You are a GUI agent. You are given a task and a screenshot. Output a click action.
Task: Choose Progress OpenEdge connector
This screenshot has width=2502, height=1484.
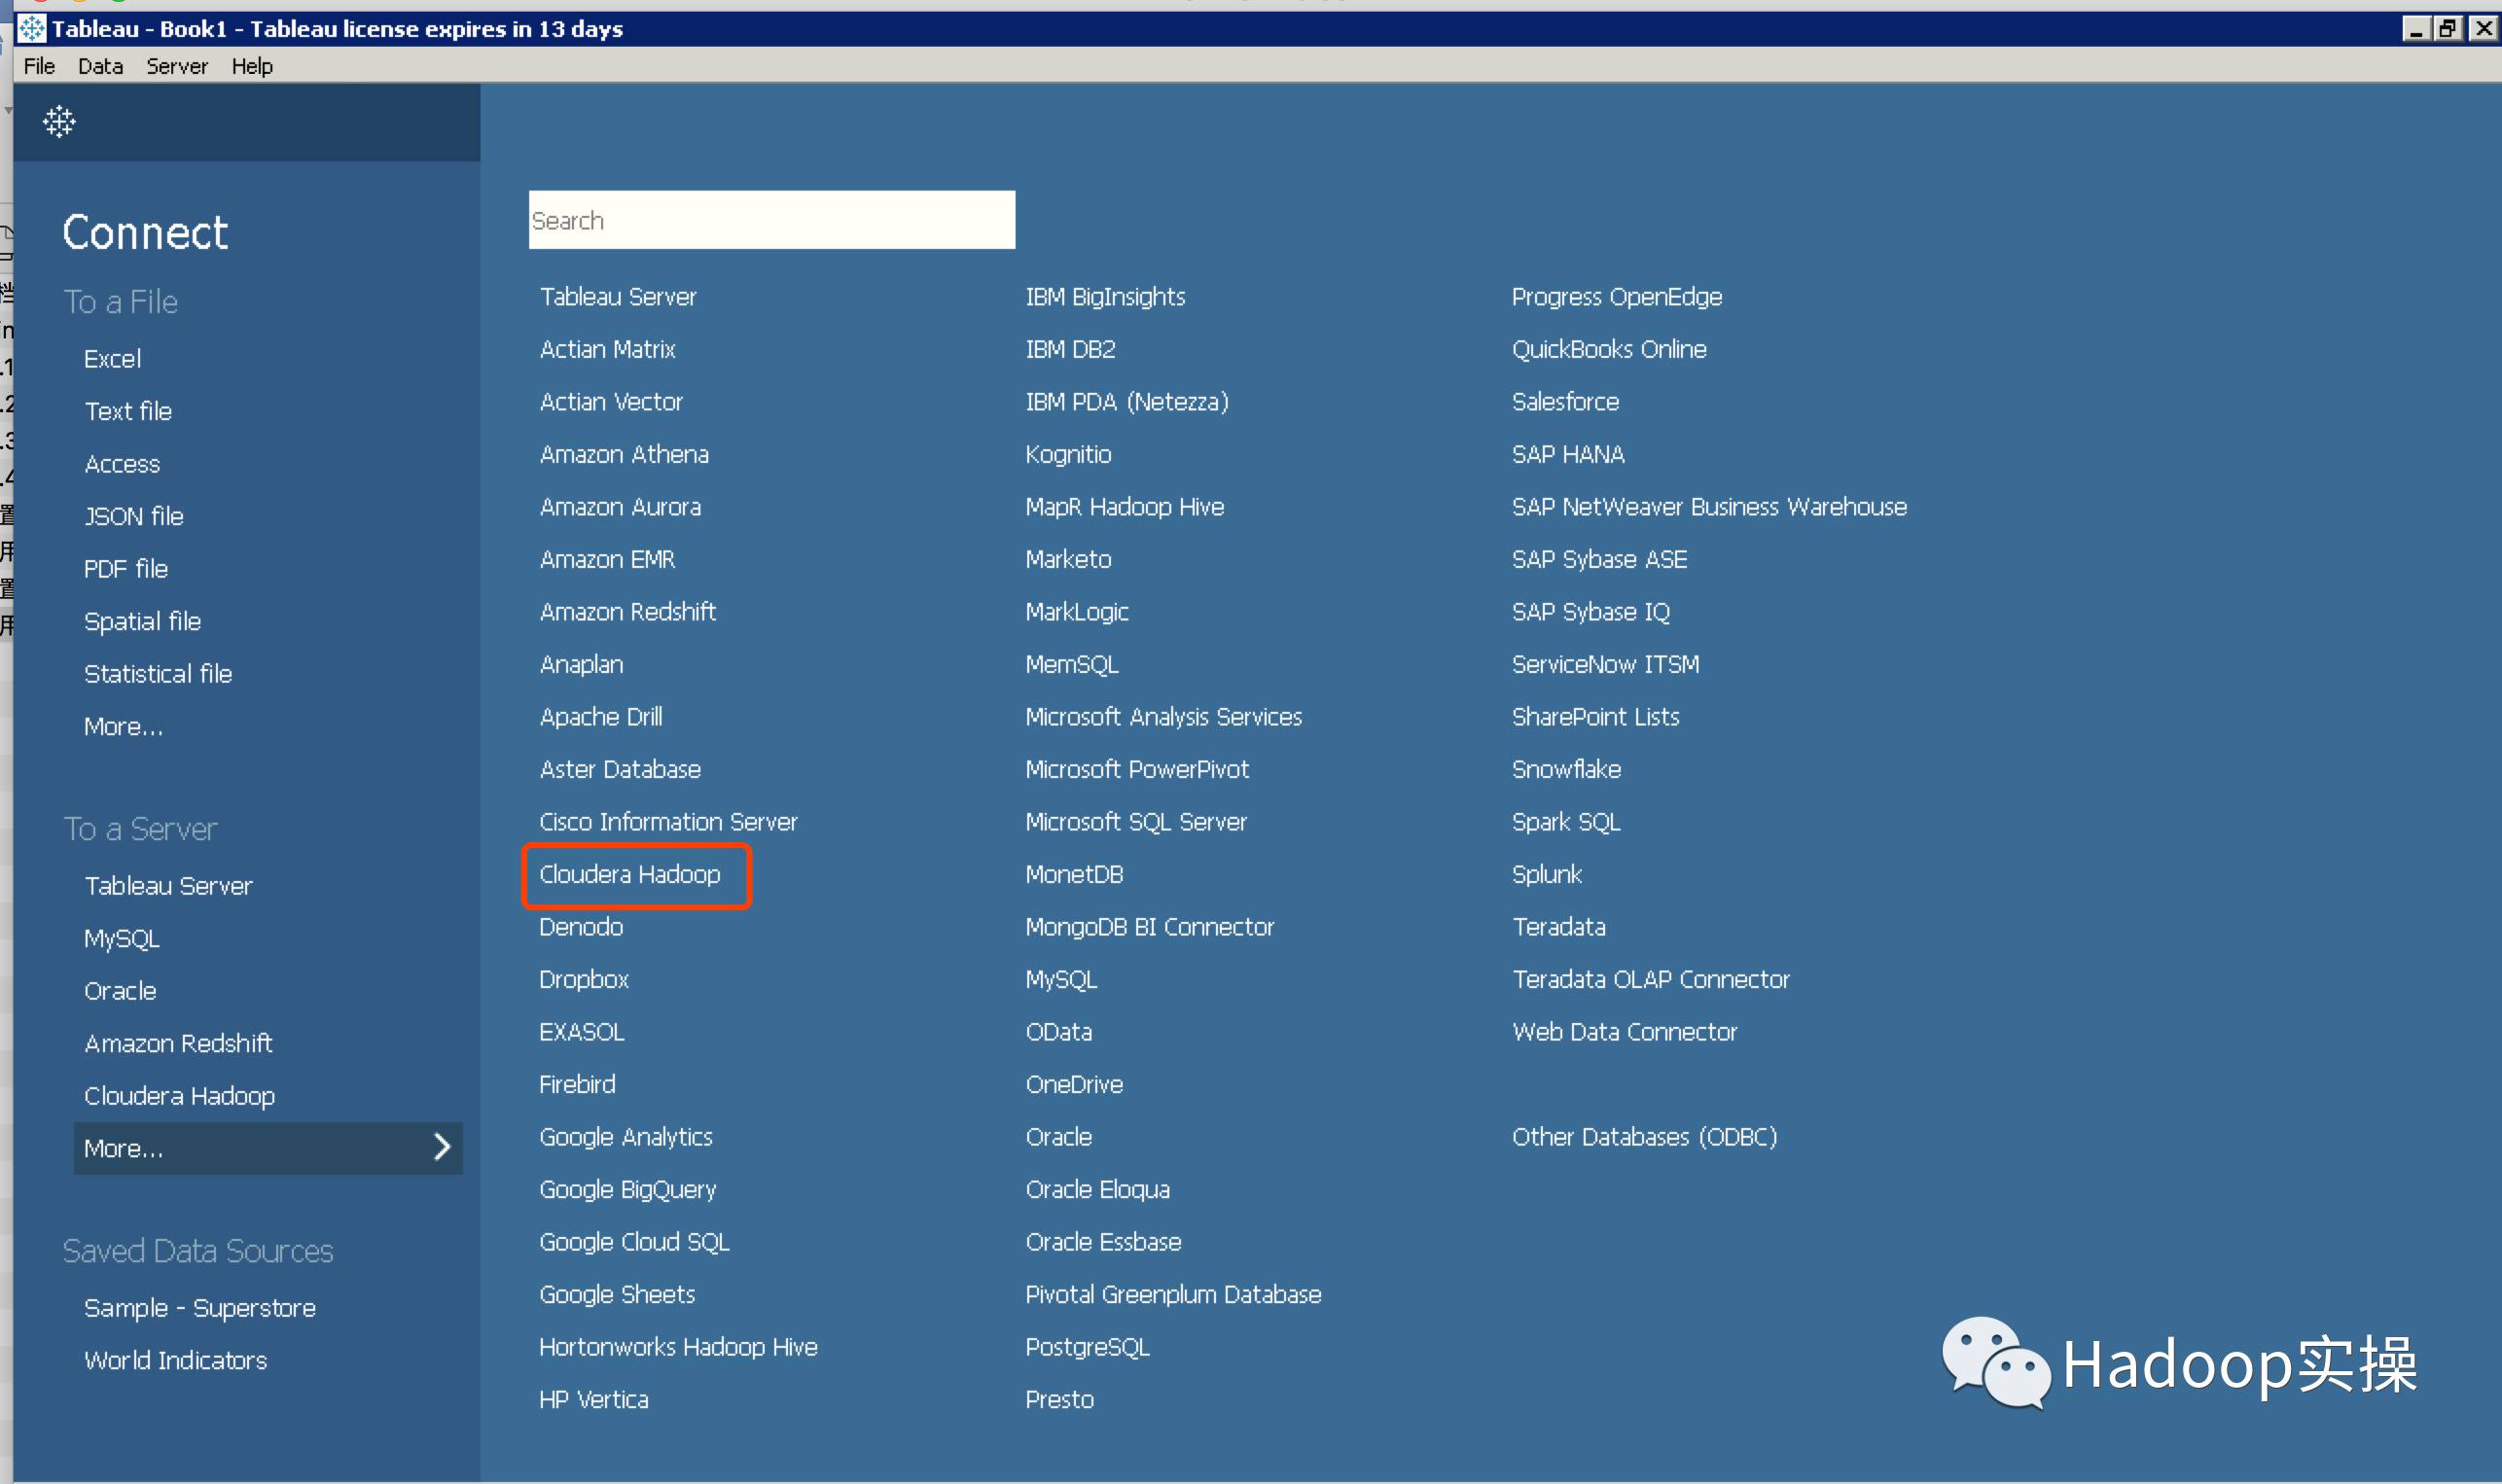(x=1617, y=297)
